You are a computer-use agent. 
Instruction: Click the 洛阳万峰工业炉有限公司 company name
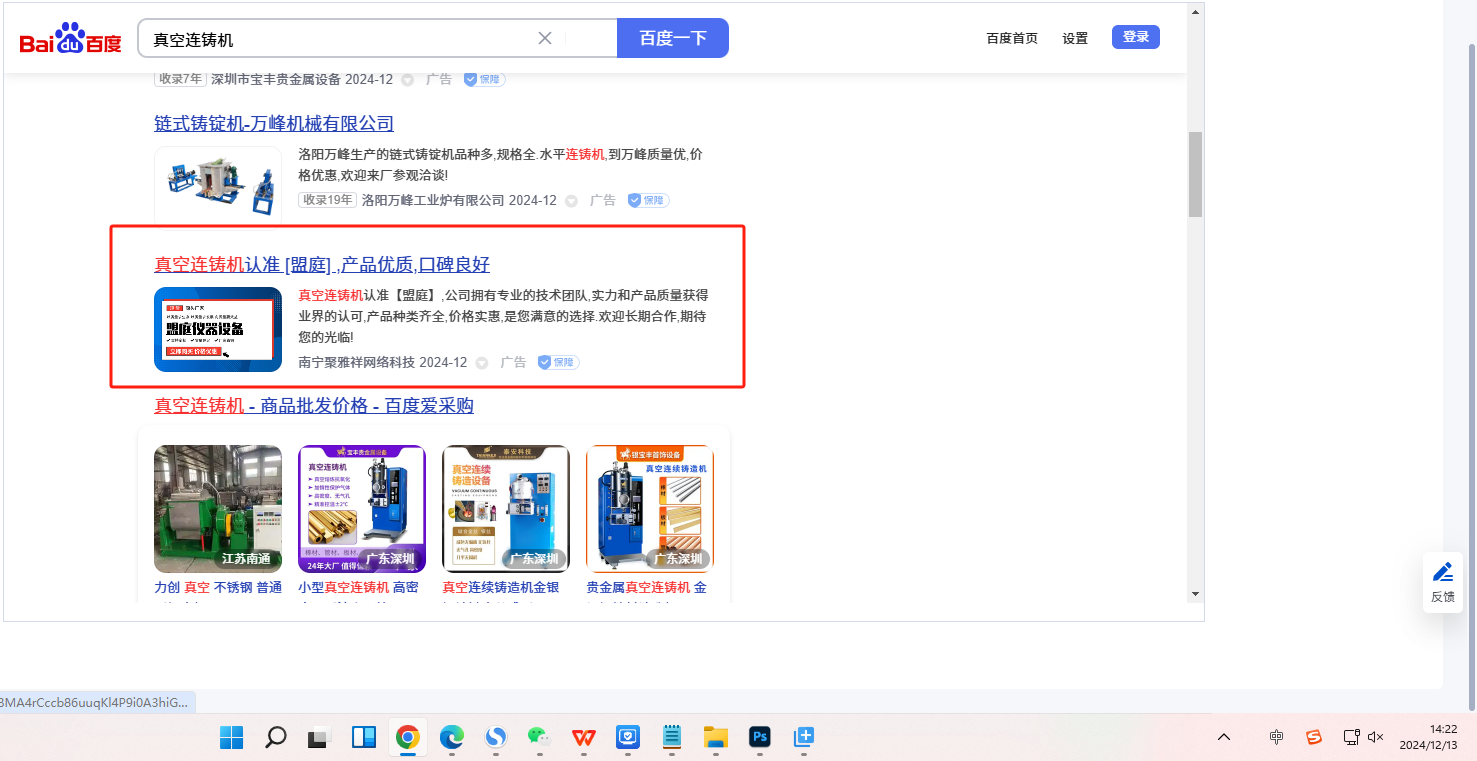click(433, 200)
